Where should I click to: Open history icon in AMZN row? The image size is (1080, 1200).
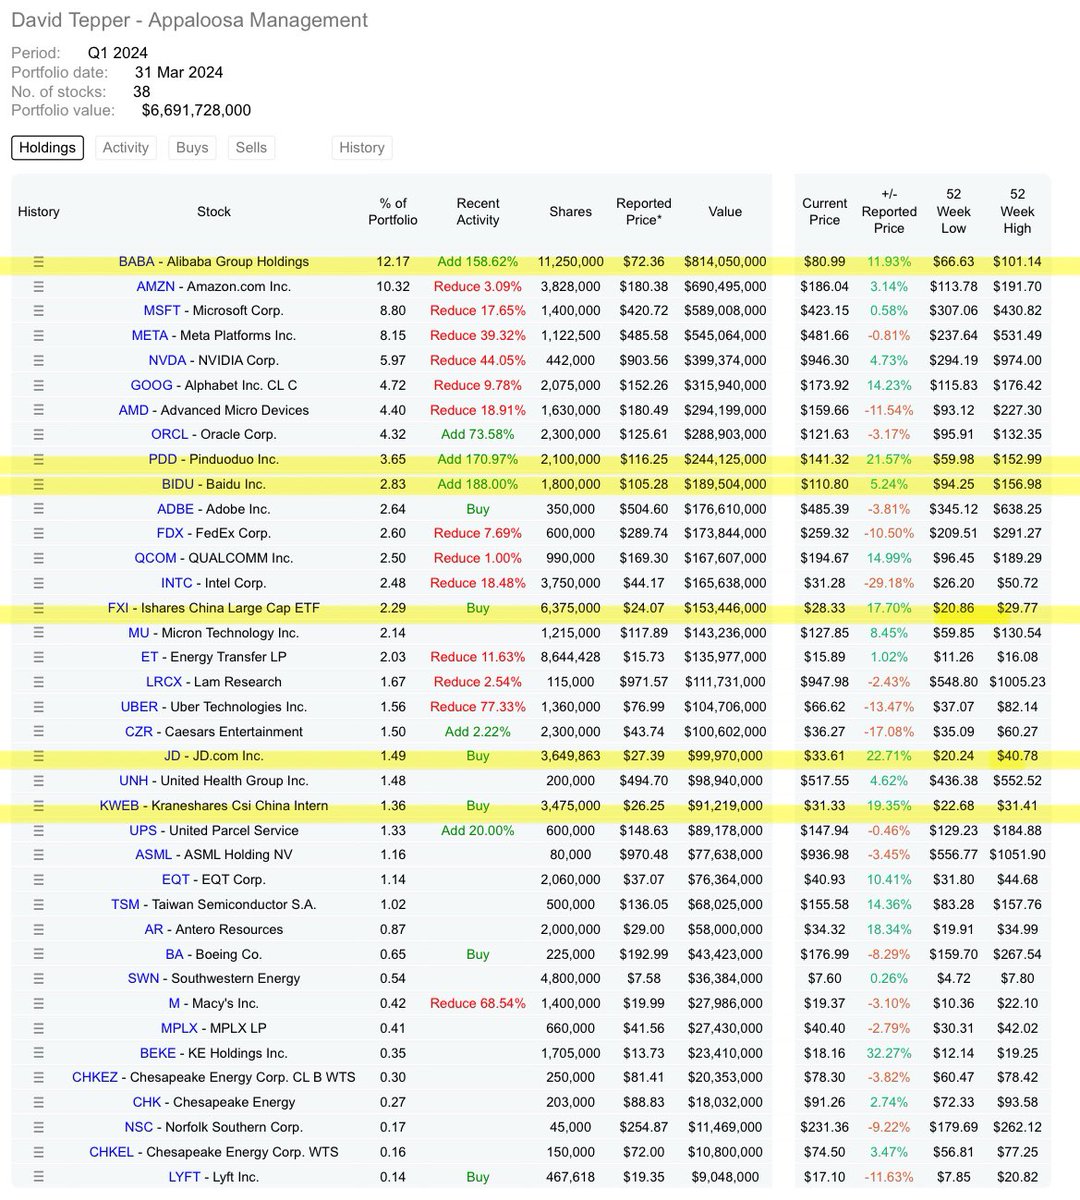tap(39, 286)
